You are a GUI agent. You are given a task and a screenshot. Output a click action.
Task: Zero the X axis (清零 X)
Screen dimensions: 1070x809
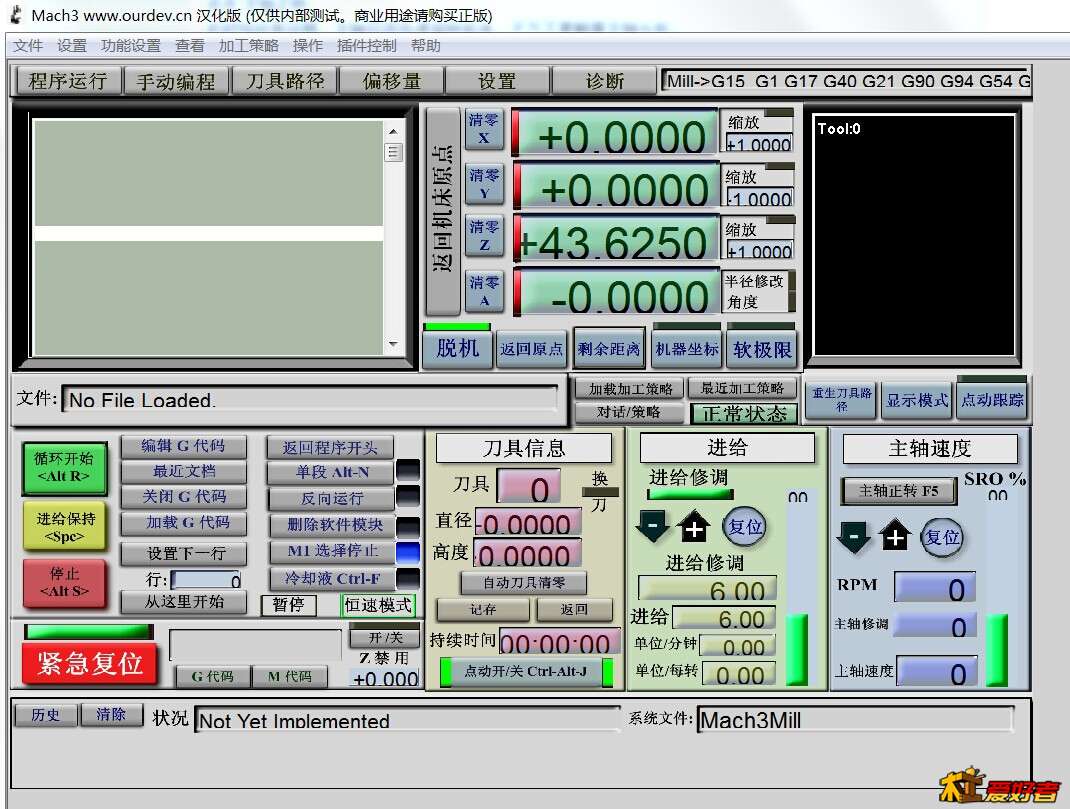[483, 128]
